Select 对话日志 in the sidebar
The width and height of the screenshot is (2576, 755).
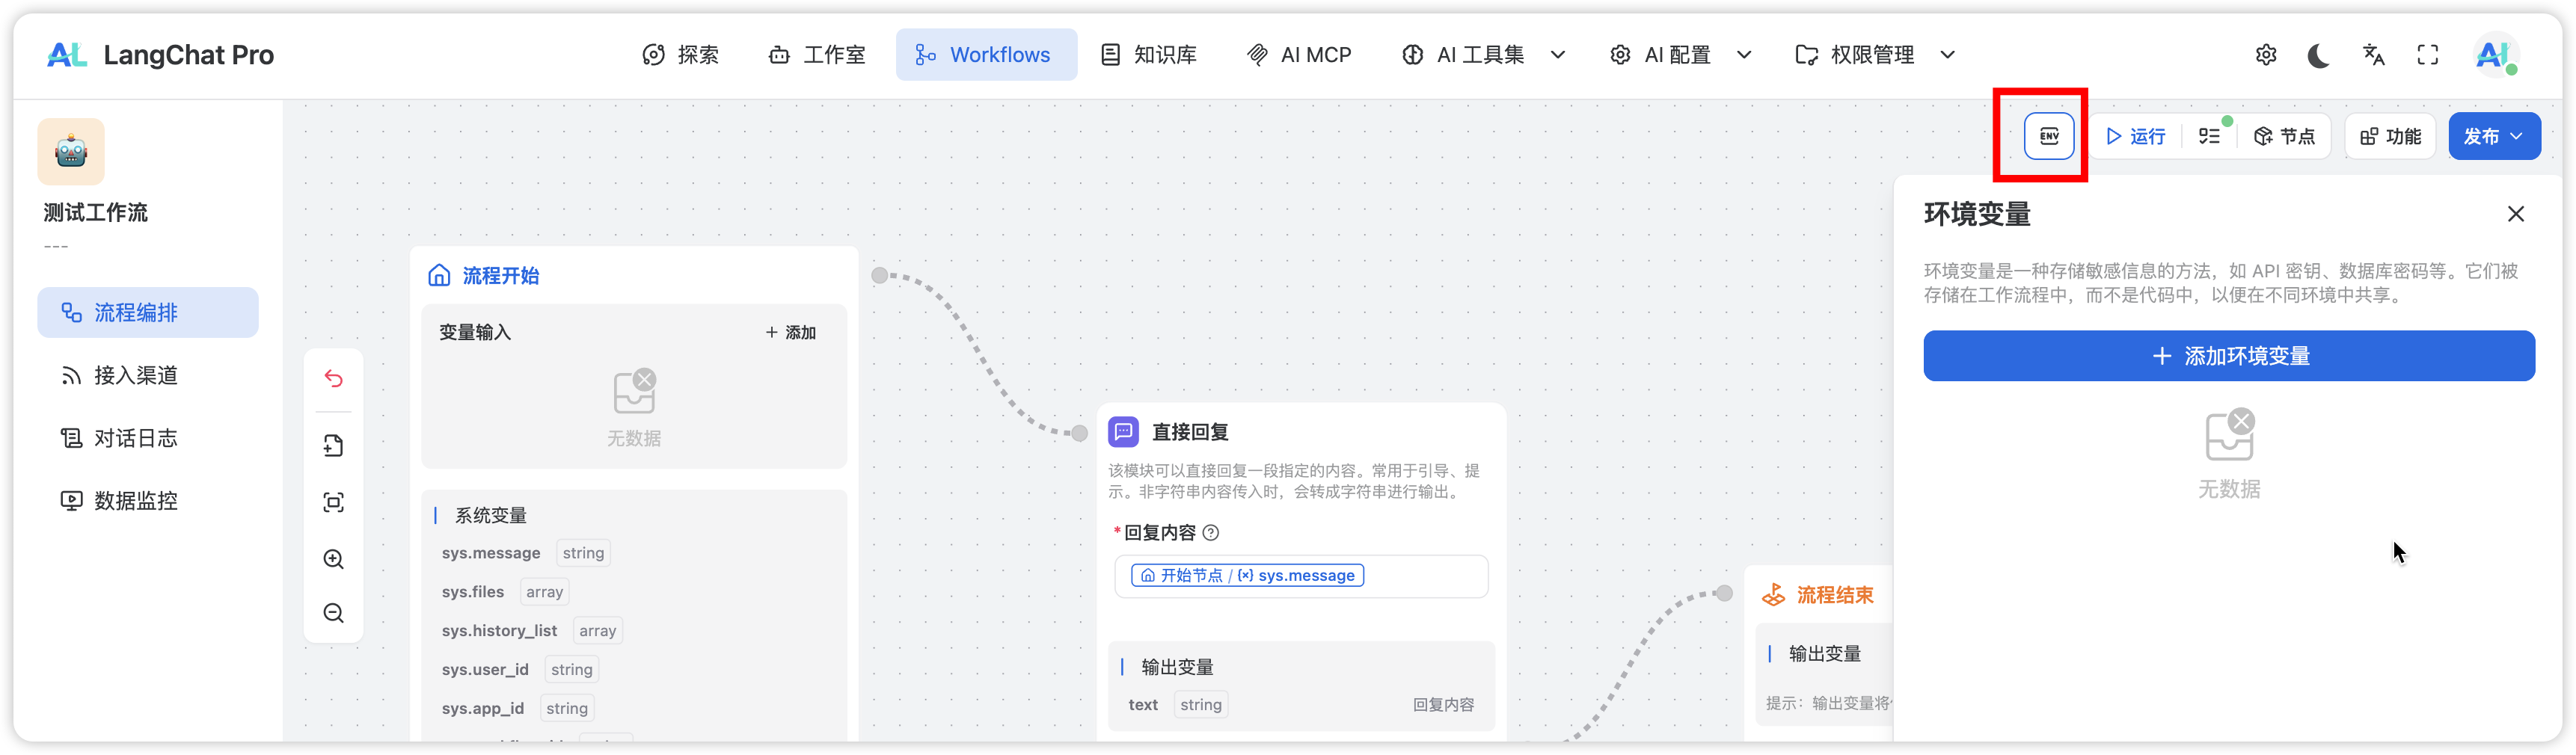click(136, 438)
